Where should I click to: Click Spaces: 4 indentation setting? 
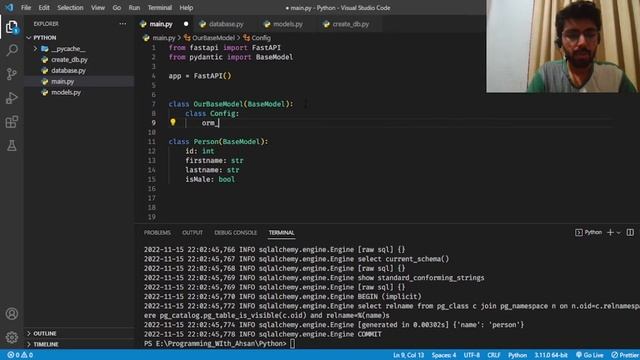[444, 355]
